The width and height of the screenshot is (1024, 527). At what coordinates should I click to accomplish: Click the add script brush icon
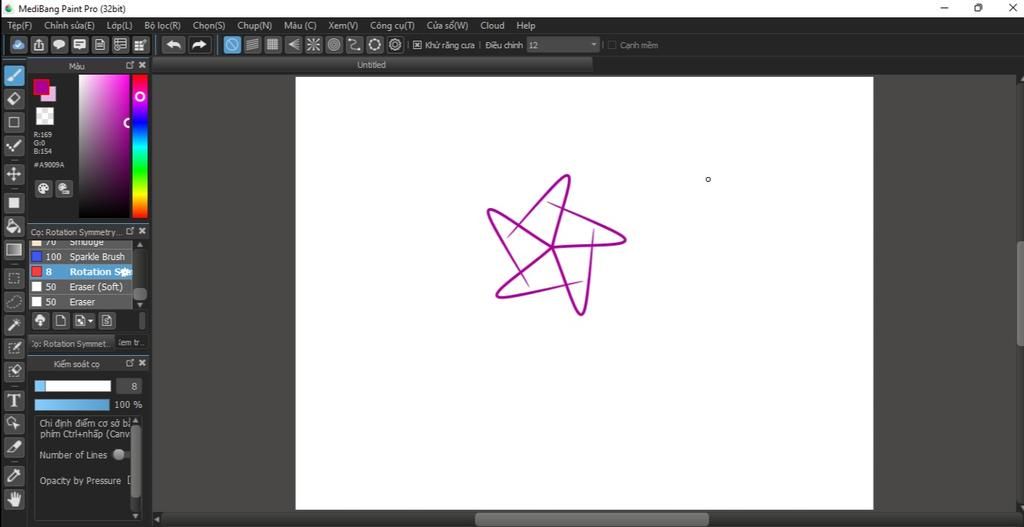tap(107, 321)
